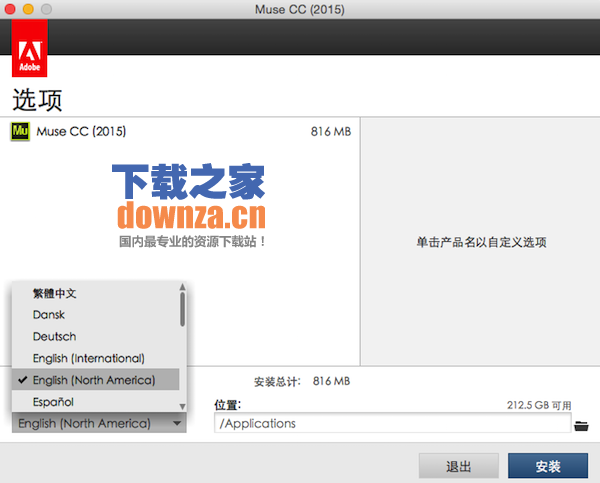
Task: Click the 安装 install button
Action: pyautogui.click(x=548, y=466)
